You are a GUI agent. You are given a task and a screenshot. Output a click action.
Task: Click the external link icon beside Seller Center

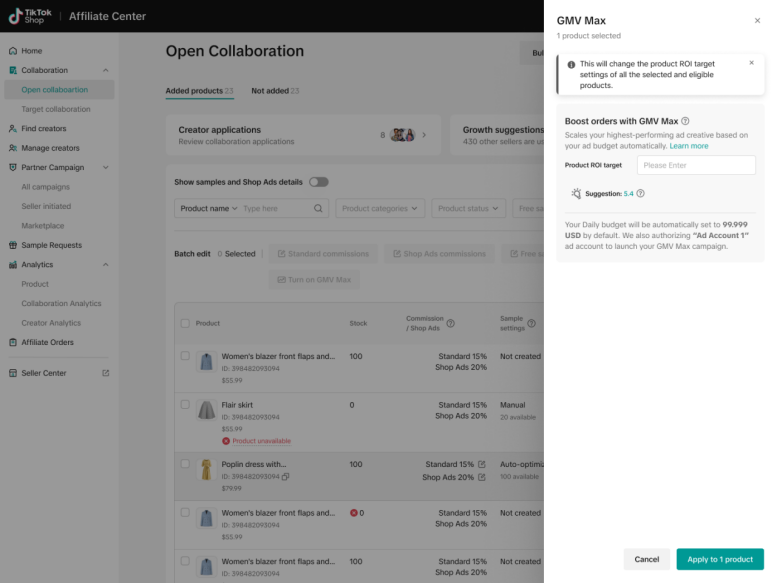click(x=106, y=373)
